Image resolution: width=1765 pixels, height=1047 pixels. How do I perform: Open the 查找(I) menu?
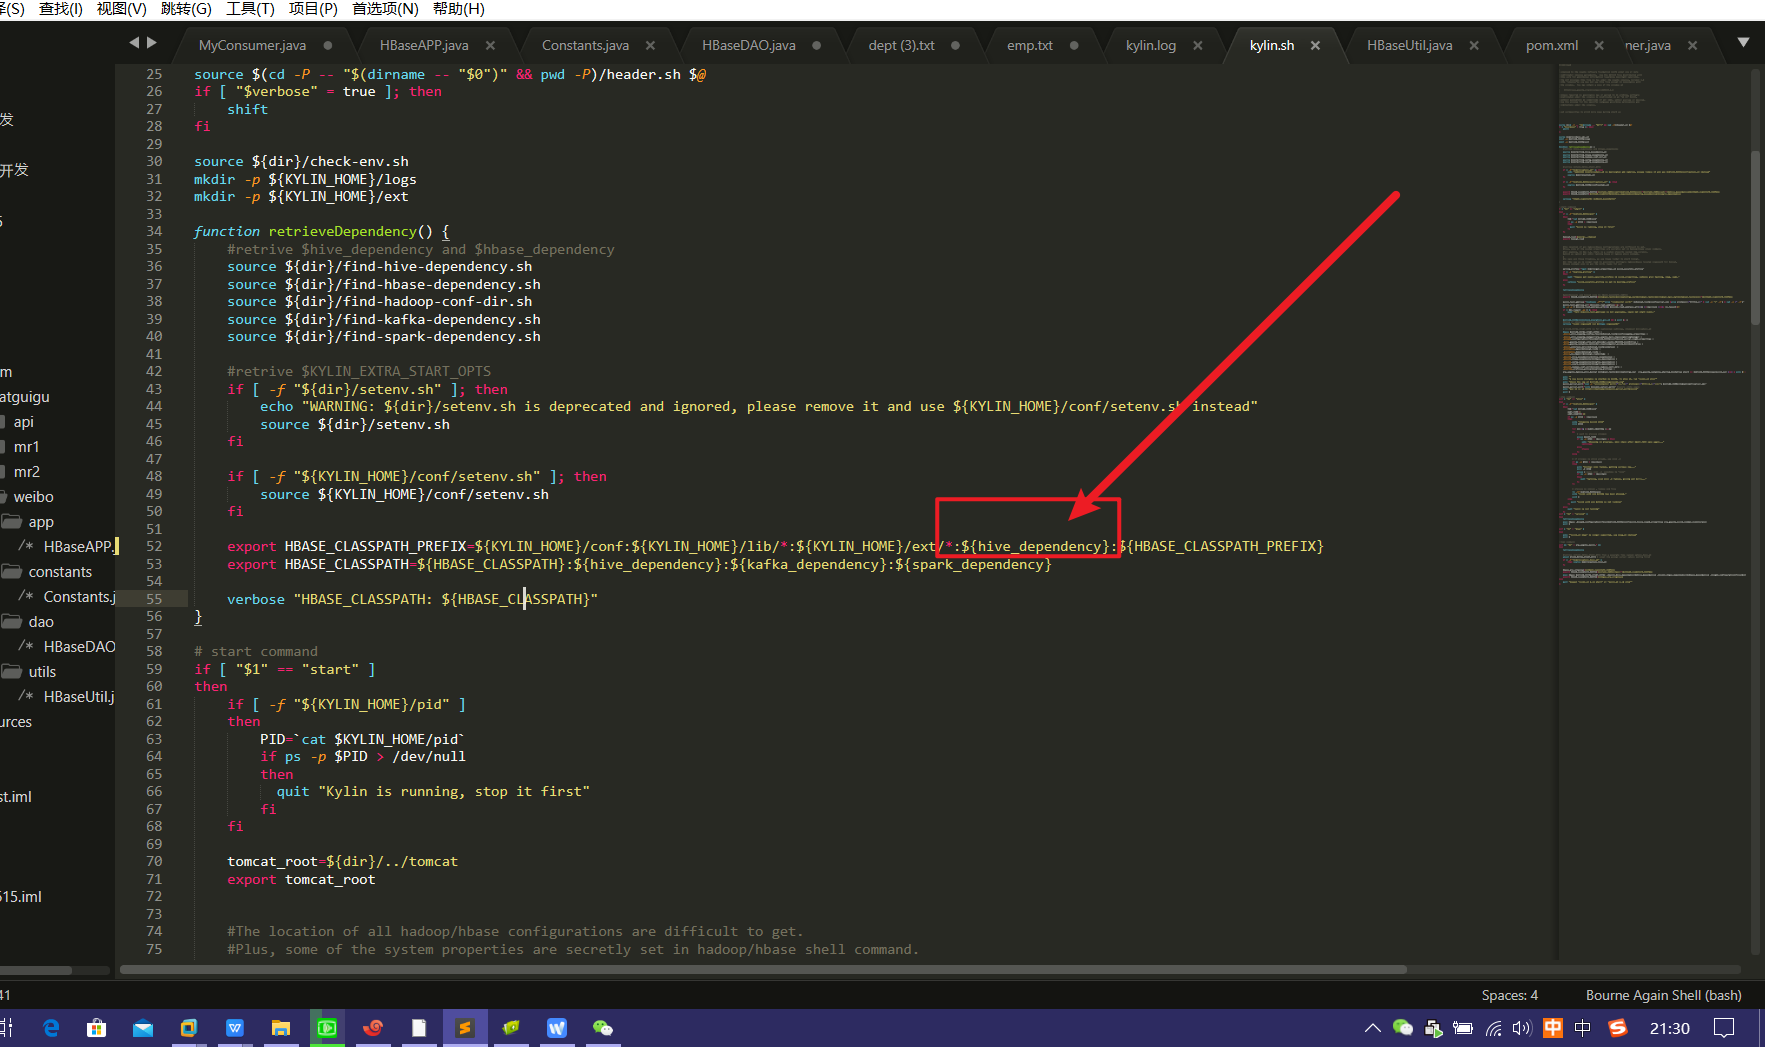click(x=61, y=9)
